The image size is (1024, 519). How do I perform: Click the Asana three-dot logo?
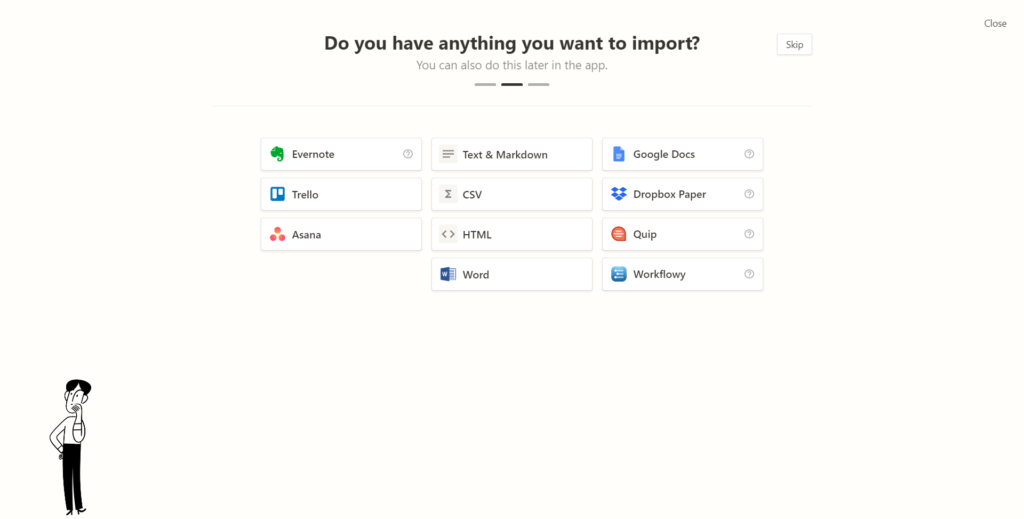278,234
